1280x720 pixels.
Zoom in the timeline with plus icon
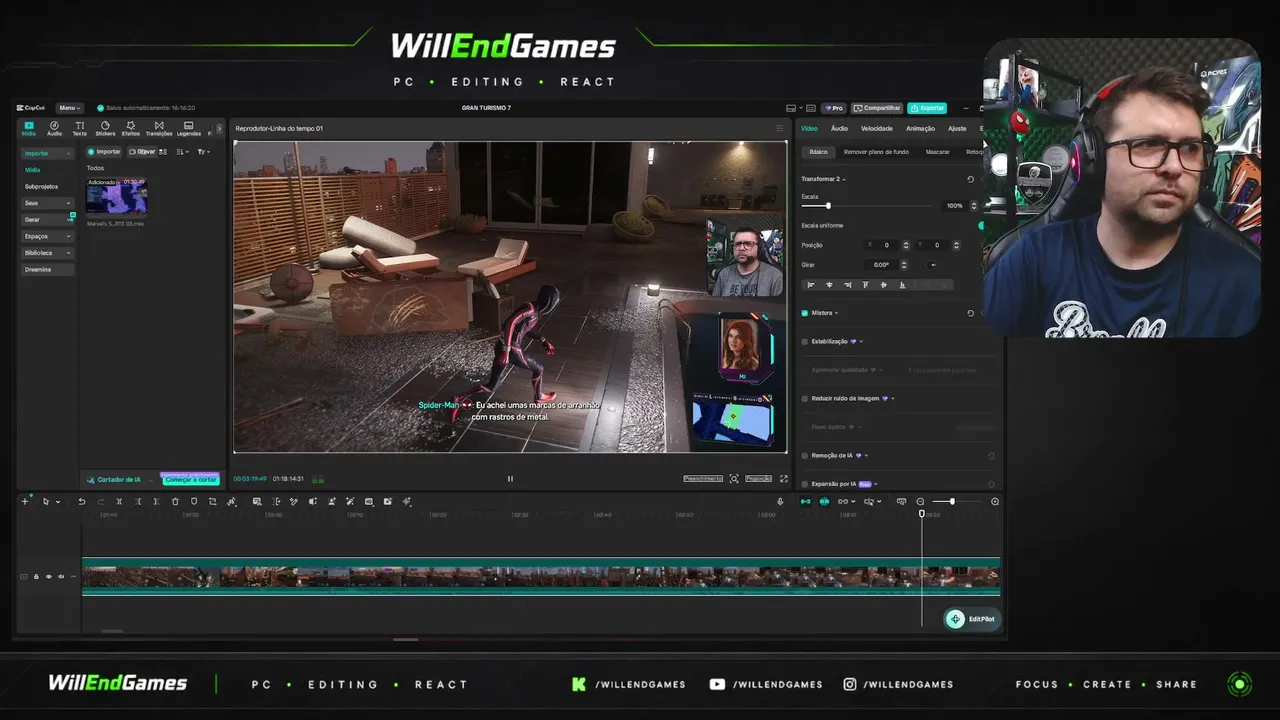point(995,502)
